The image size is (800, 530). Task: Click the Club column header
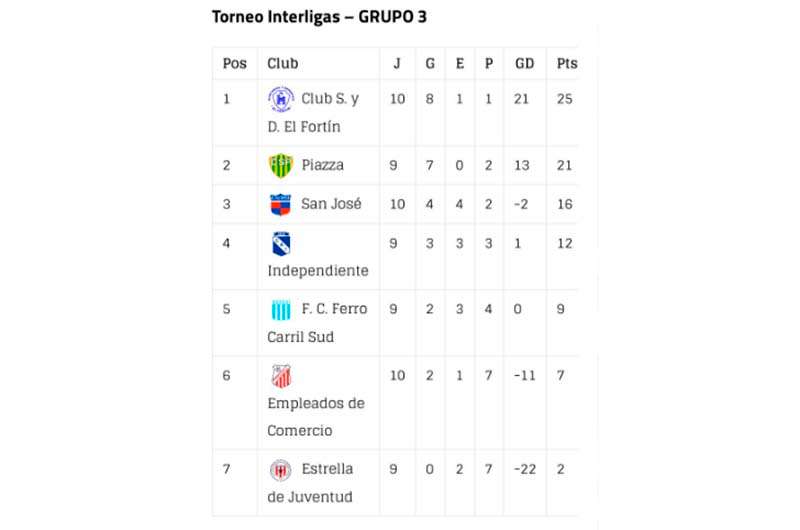283,64
